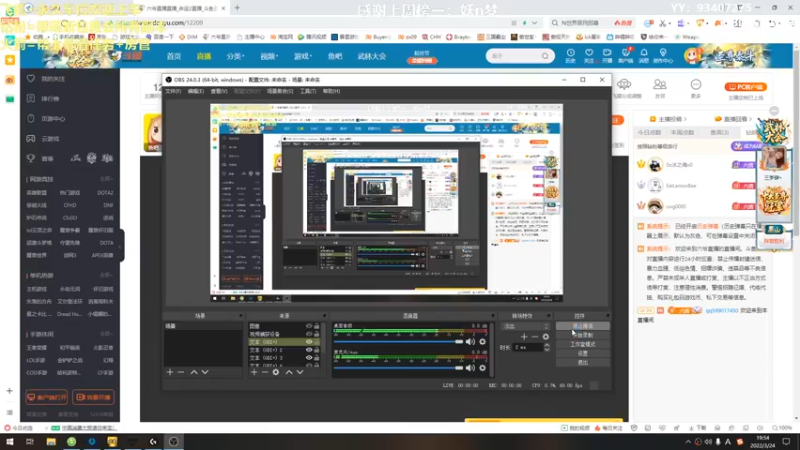Open the 工具(T) menu in OBS

click(308, 91)
